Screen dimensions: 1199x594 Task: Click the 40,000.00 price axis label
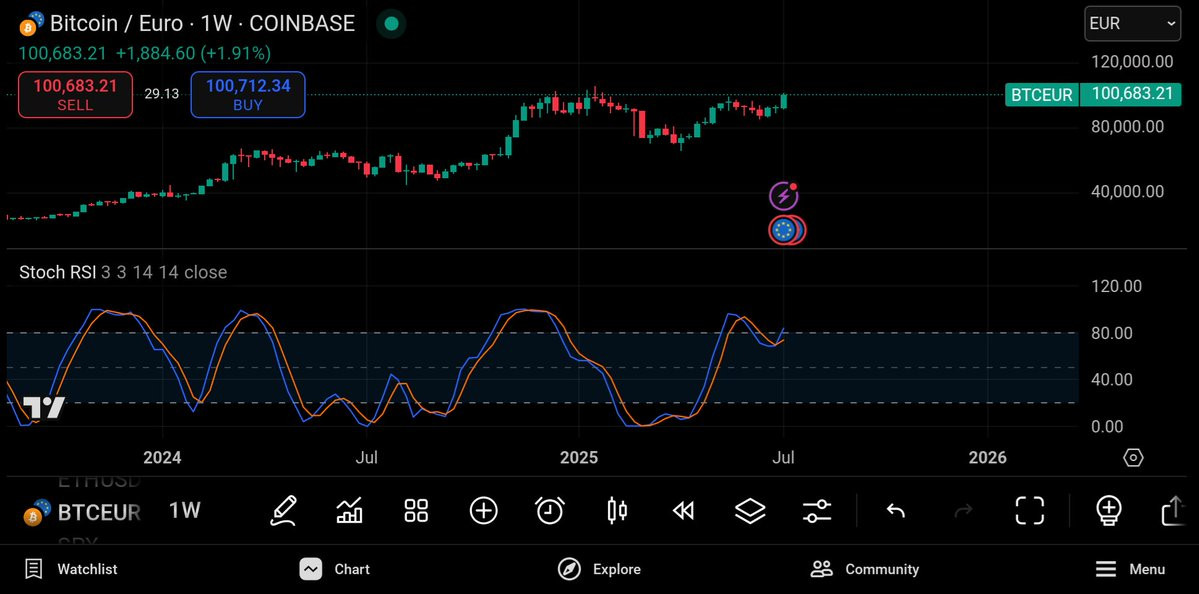[x=1127, y=191]
